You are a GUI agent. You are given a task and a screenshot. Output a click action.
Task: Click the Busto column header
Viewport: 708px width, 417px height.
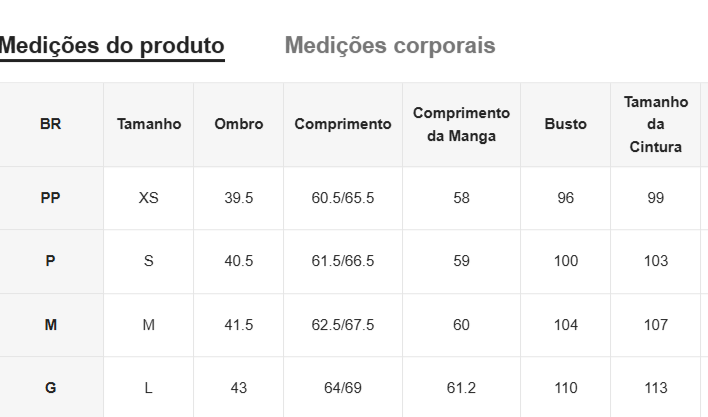[x=566, y=125]
